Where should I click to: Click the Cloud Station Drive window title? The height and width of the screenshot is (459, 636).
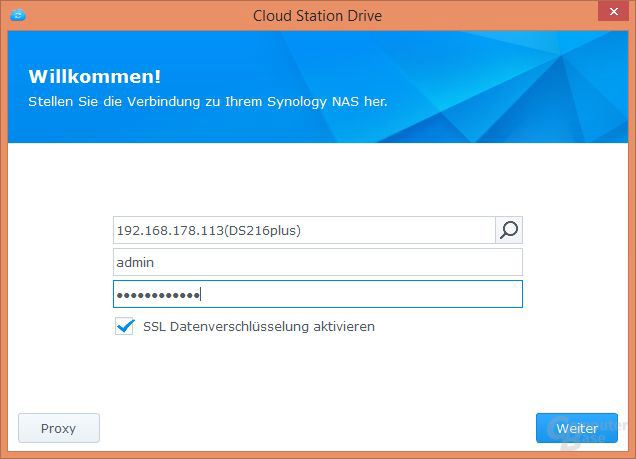pyautogui.click(x=317, y=16)
